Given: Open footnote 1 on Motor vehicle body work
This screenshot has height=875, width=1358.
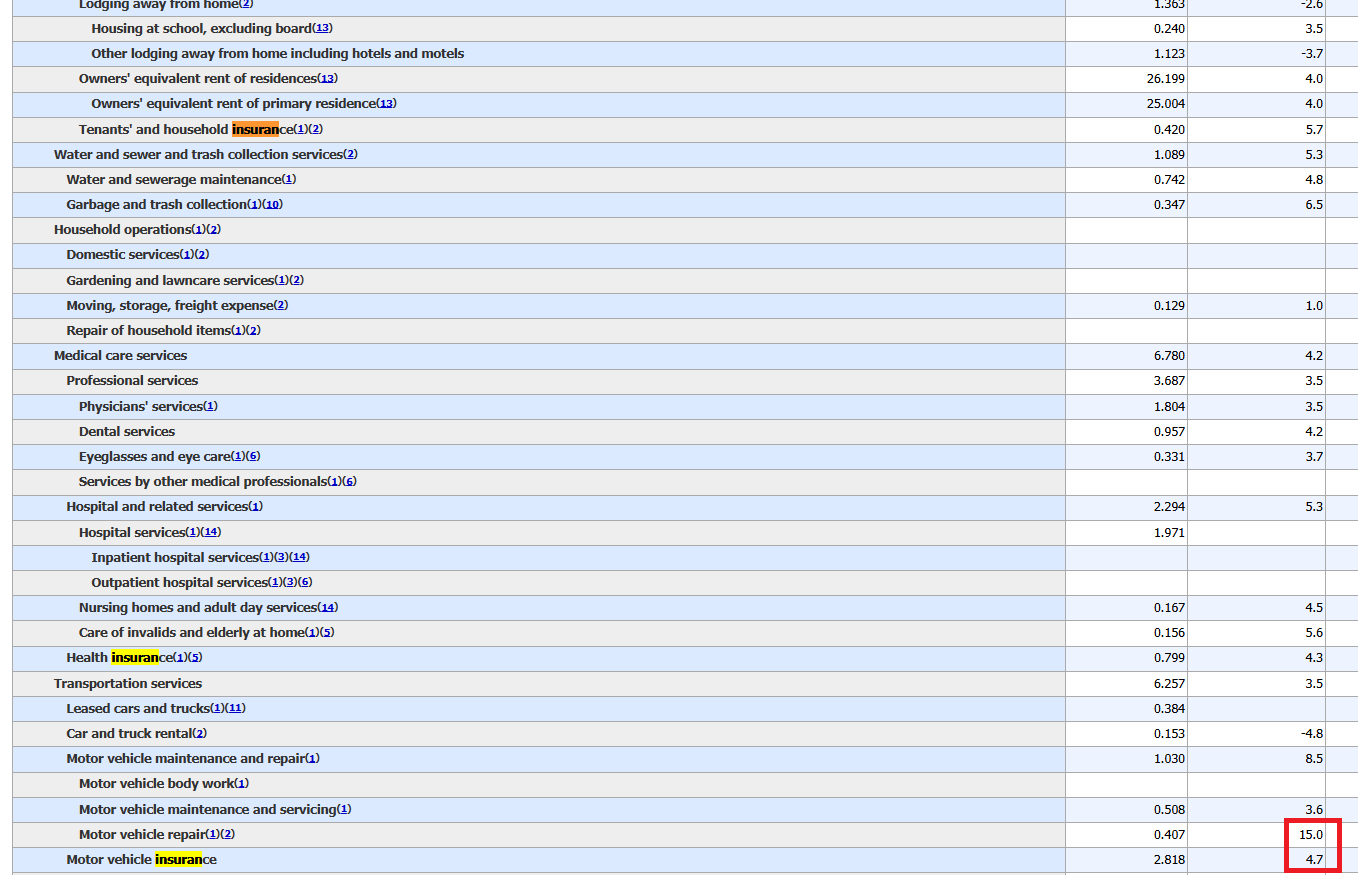Looking at the screenshot, I should (x=242, y=784).
